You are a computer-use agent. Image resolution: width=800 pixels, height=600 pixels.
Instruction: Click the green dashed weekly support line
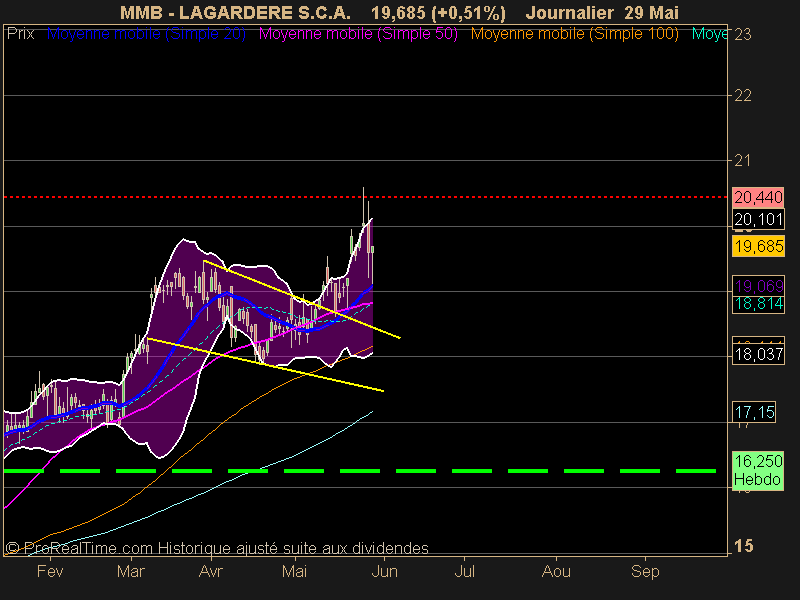360,471
